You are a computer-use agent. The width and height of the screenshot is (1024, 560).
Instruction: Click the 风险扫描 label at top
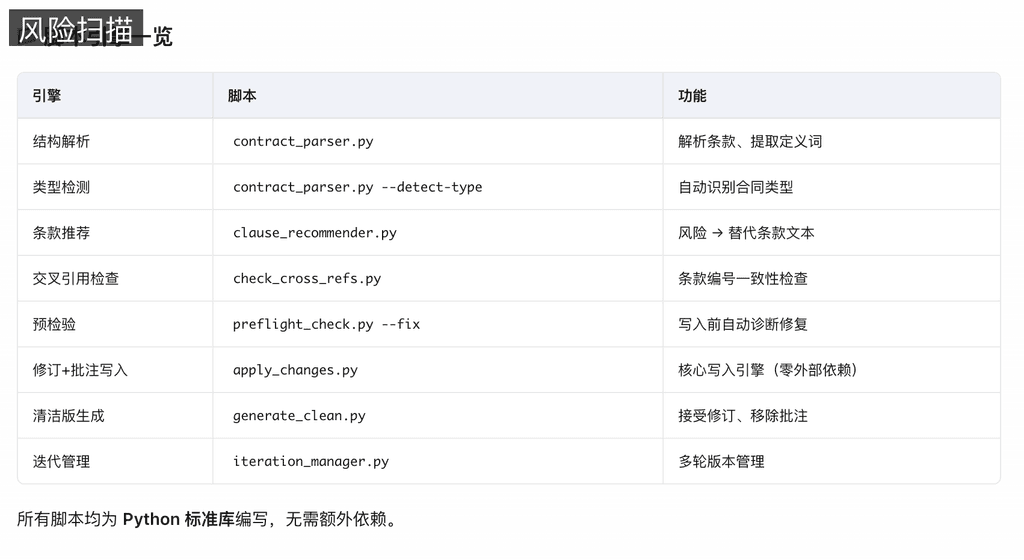pos(76,28)
